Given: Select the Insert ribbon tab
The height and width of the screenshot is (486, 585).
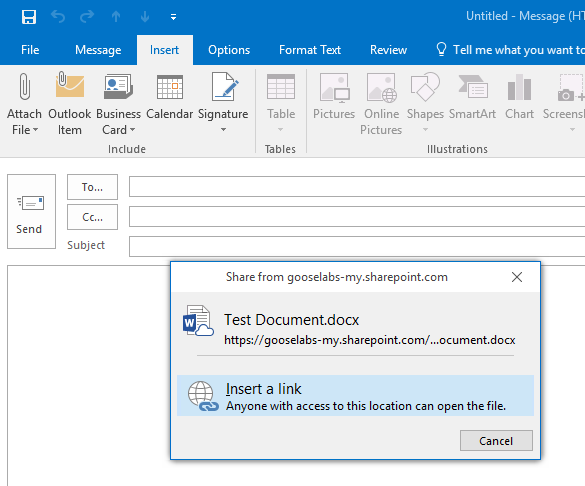Looking at the screenshot, I should tap(165, 50).
